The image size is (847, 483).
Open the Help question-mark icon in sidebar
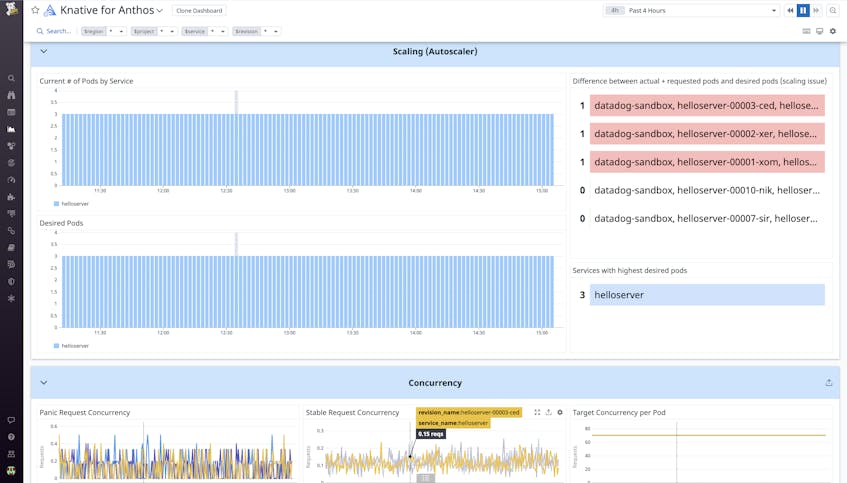(x=11, y=437)
